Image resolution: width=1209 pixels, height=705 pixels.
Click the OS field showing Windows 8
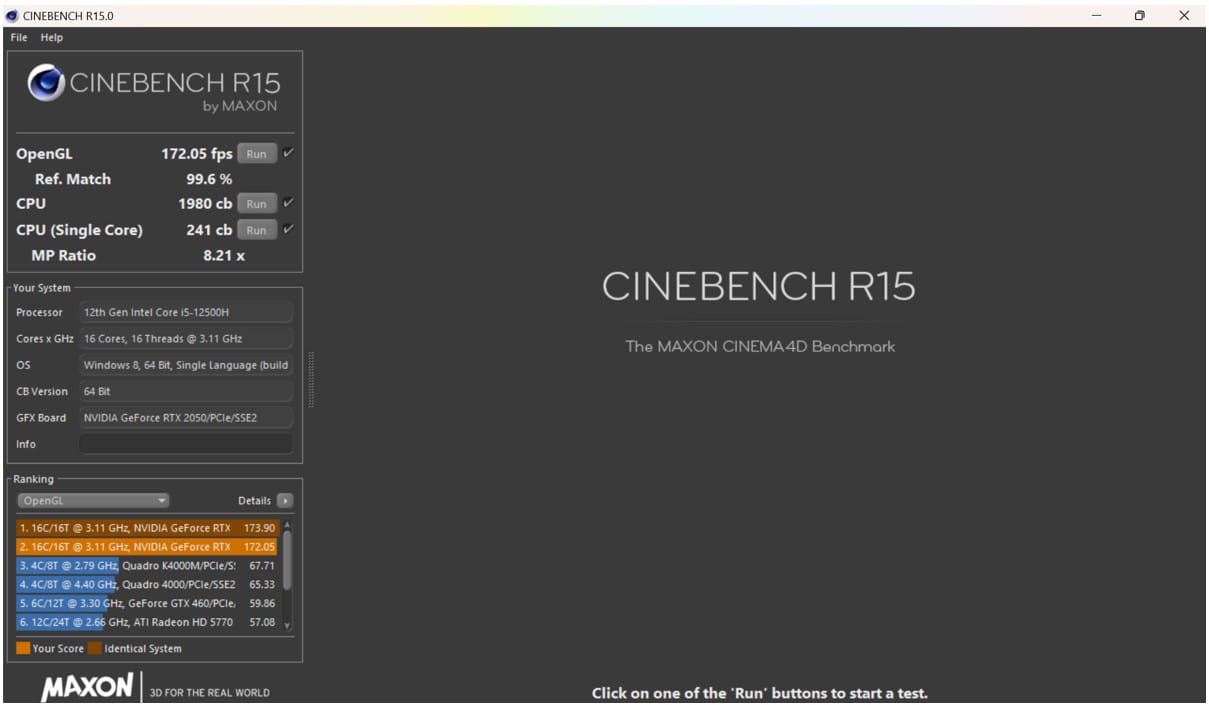186,365
